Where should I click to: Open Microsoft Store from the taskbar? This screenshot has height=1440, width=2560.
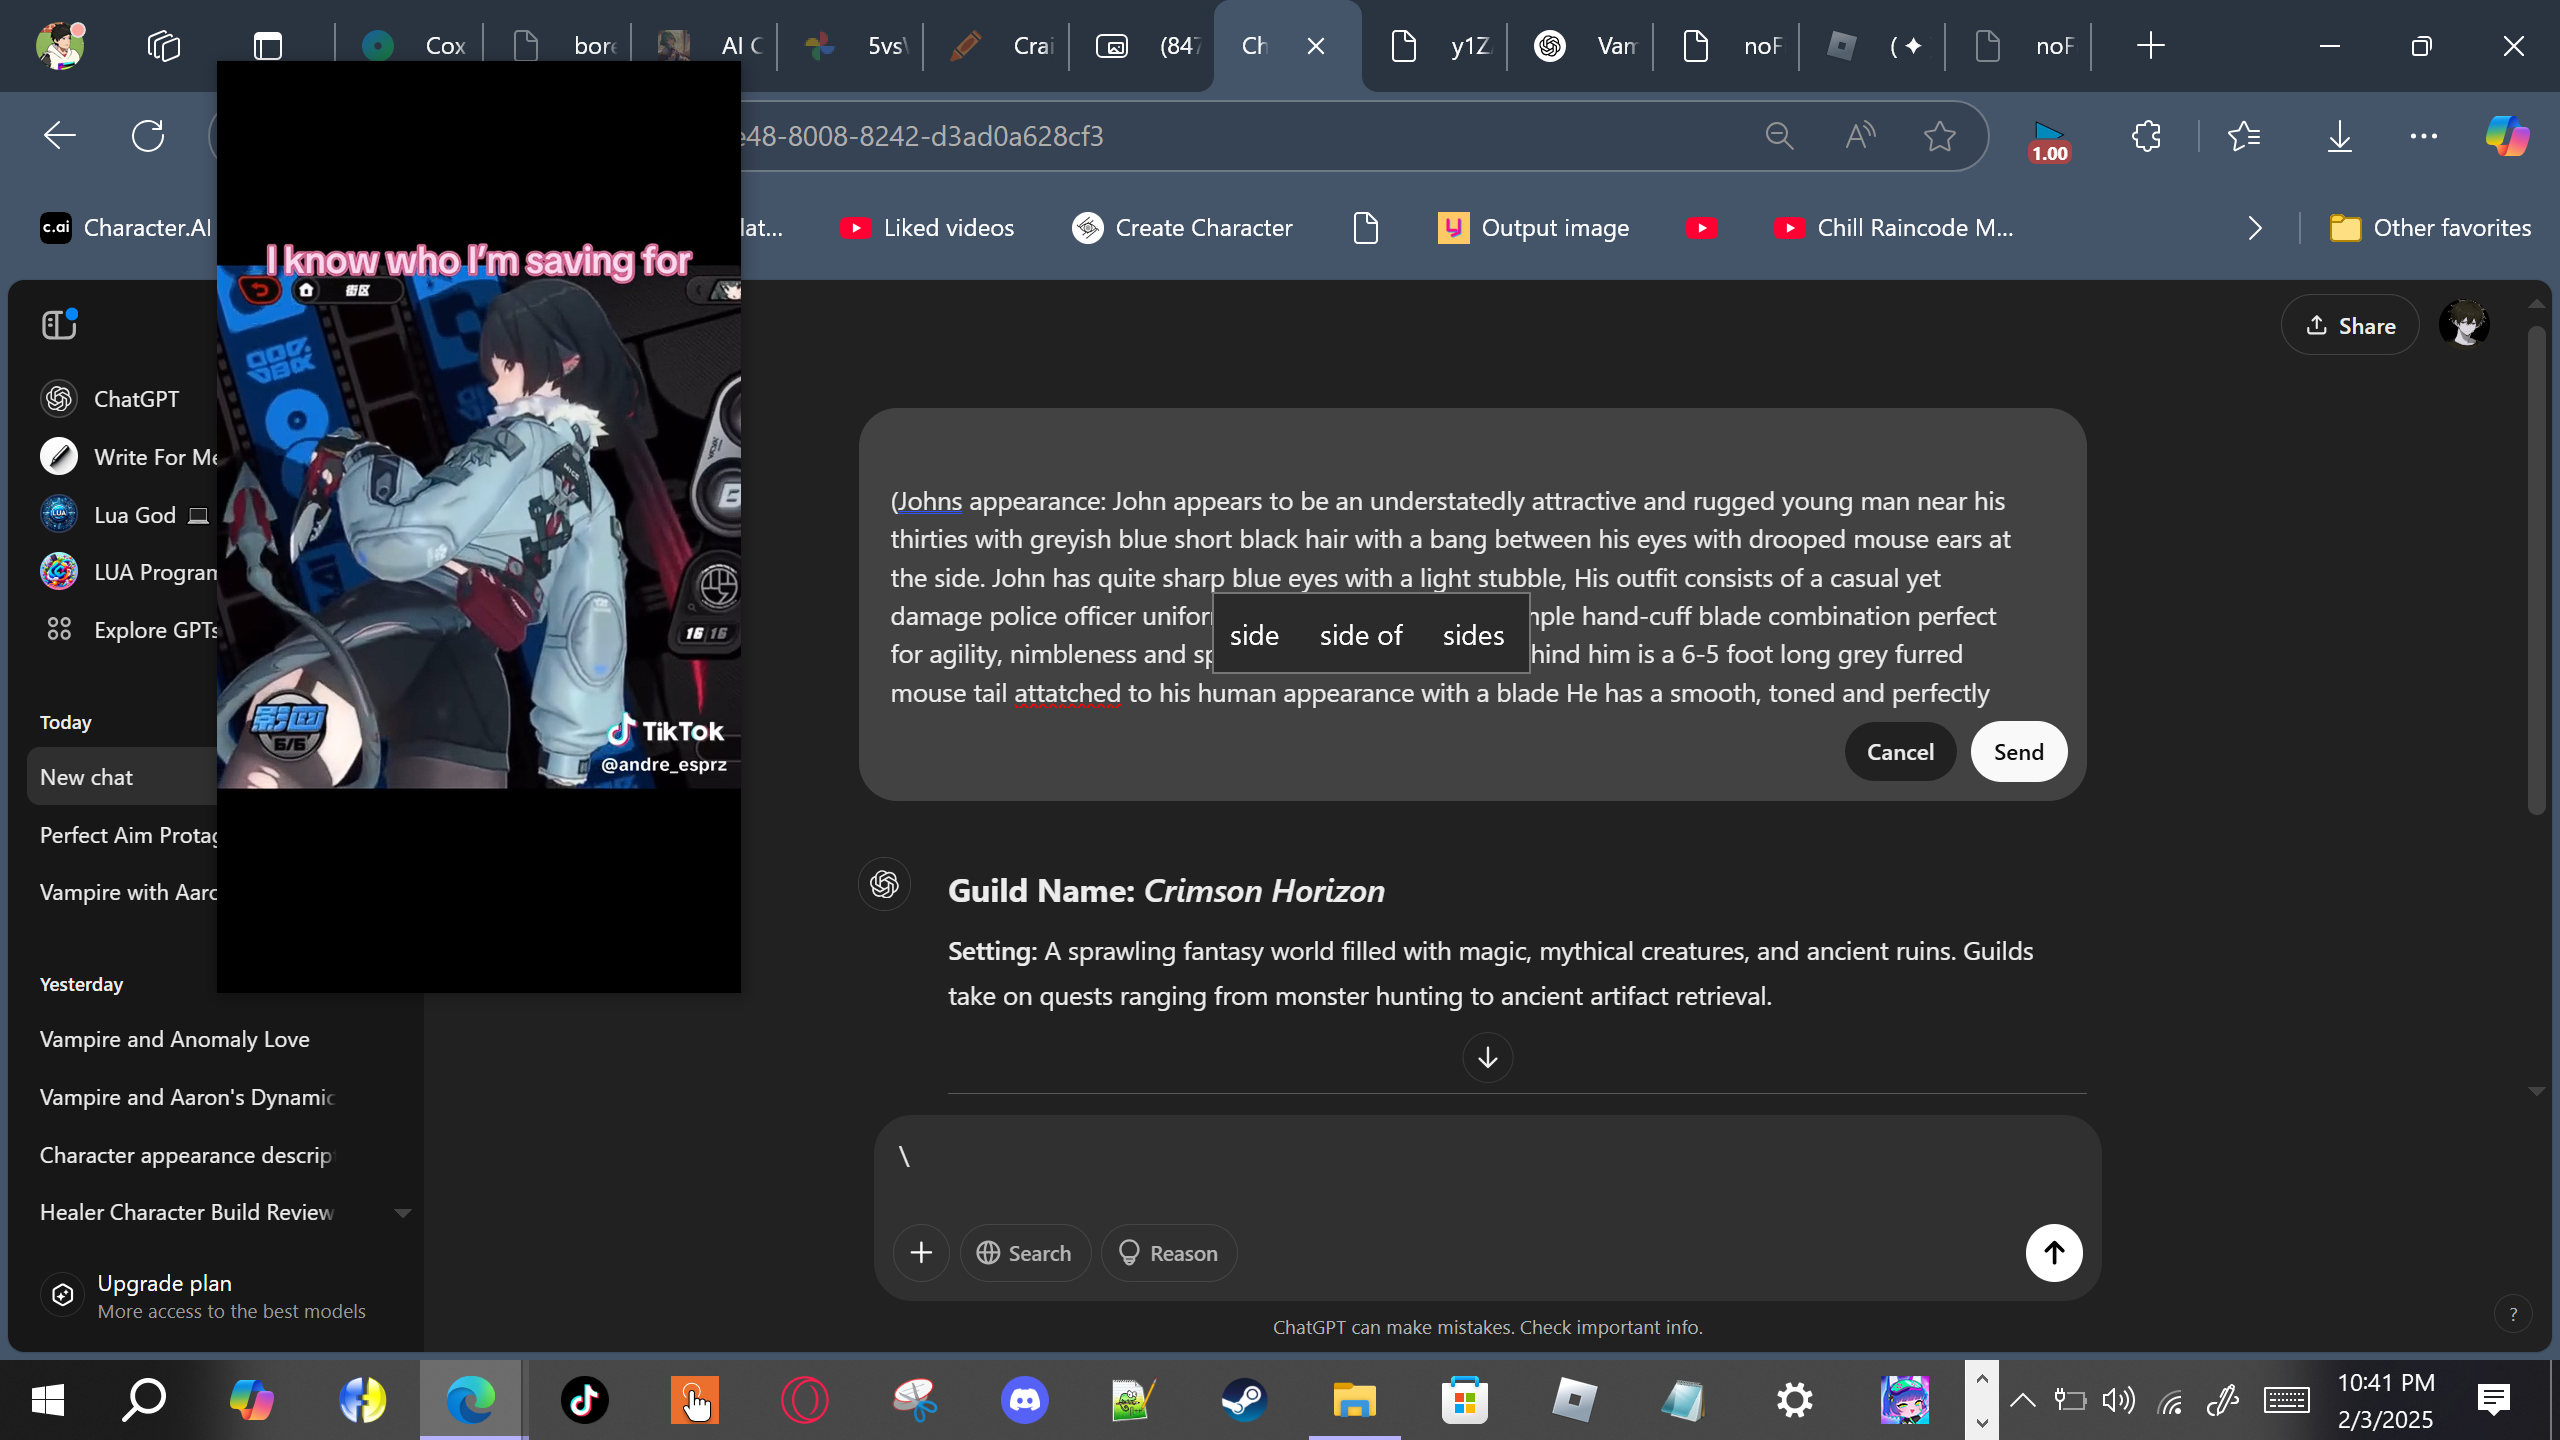[1464, 1399]
